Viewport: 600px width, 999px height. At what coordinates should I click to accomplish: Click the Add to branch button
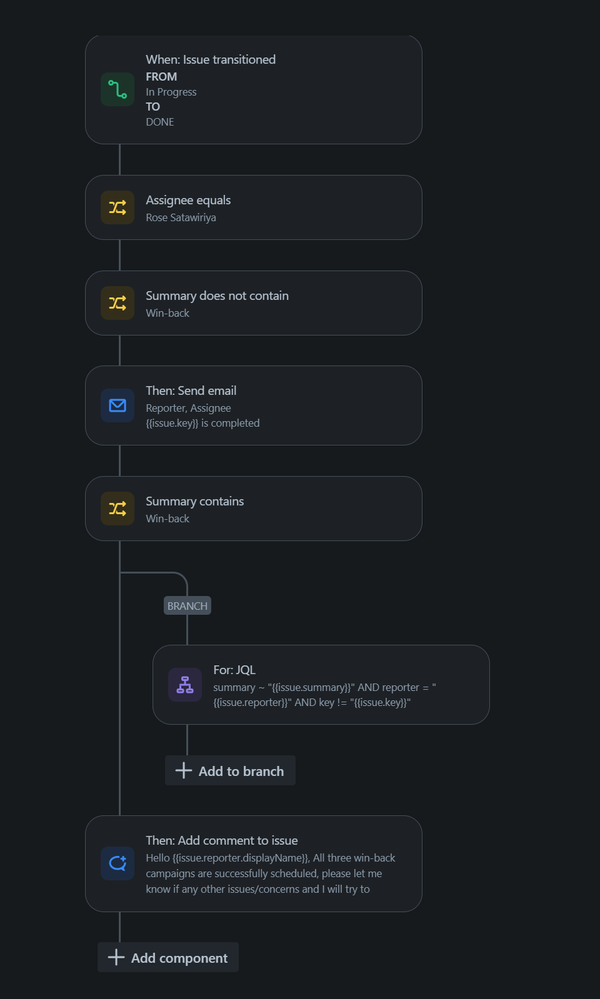coord(230,770)
